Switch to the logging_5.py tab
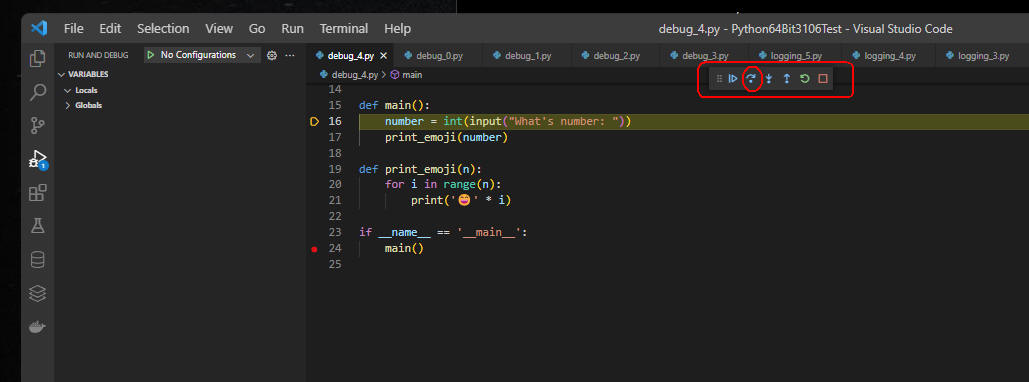 click(x=795, y=56)
